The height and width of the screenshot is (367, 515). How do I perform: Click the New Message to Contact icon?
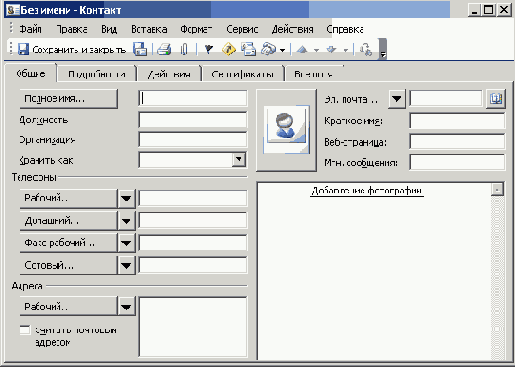tap(249, 49)
